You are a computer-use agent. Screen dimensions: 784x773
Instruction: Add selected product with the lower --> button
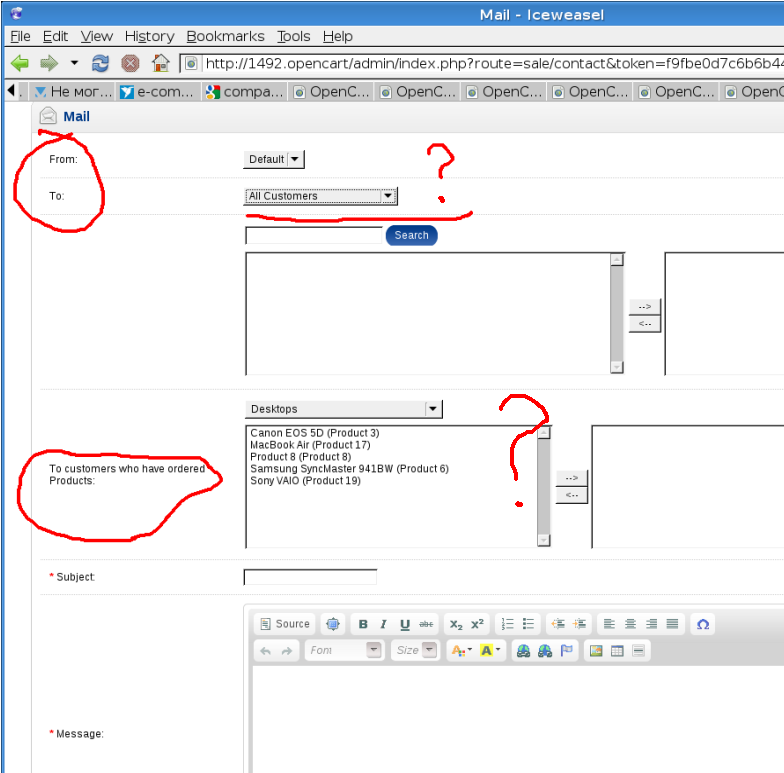pos(572,478)
